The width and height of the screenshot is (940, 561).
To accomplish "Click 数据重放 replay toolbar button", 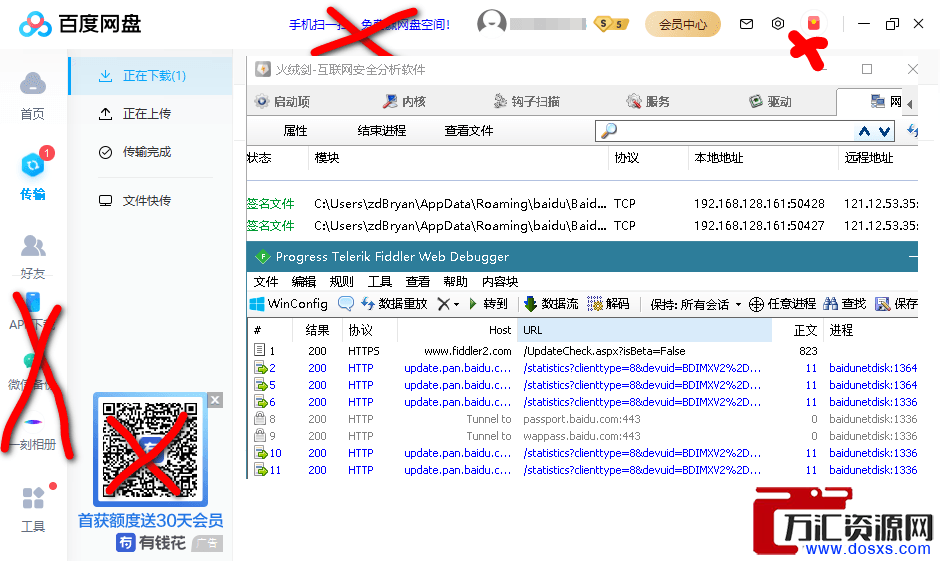I will coord(394,304).
